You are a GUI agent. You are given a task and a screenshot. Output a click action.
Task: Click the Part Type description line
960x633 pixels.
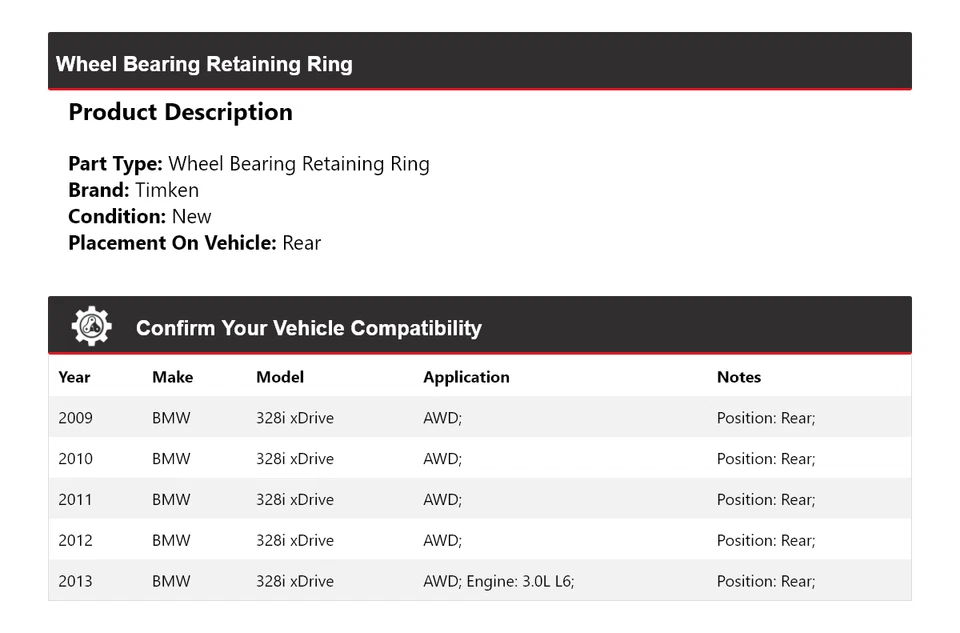point(249,164)
